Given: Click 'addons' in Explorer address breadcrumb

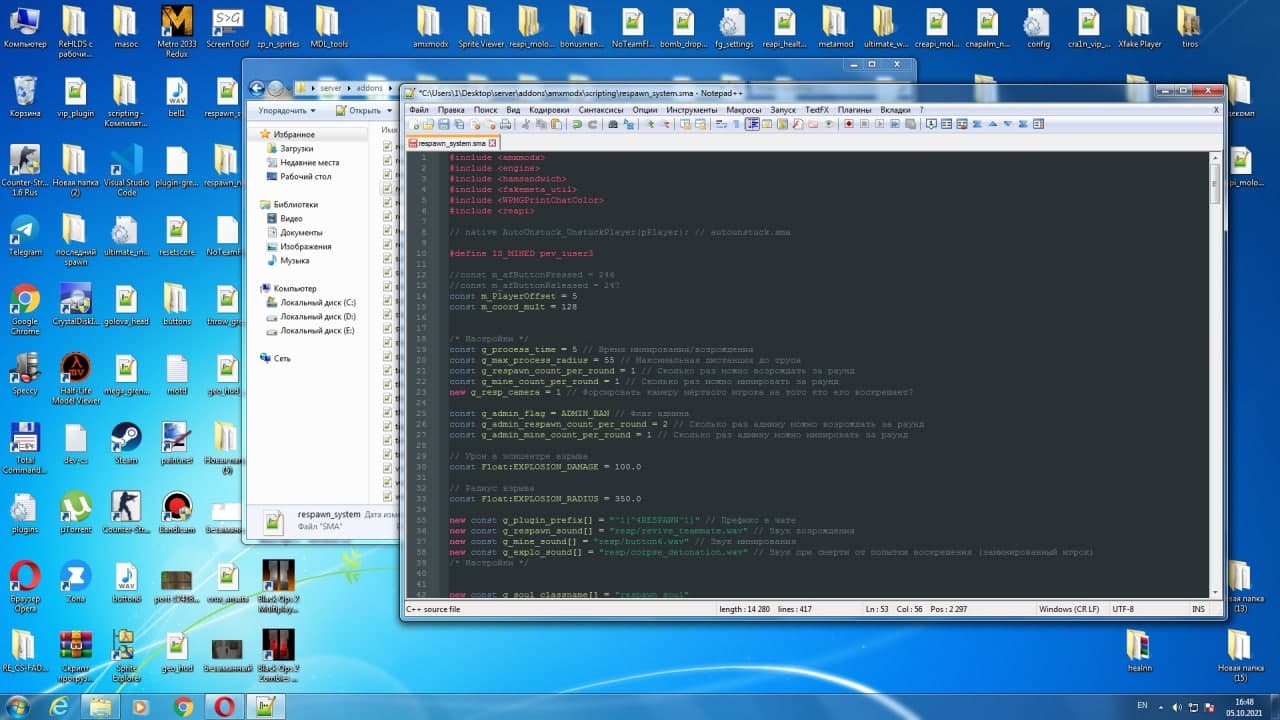Looking at the screenshot, I should click(369, 88).
